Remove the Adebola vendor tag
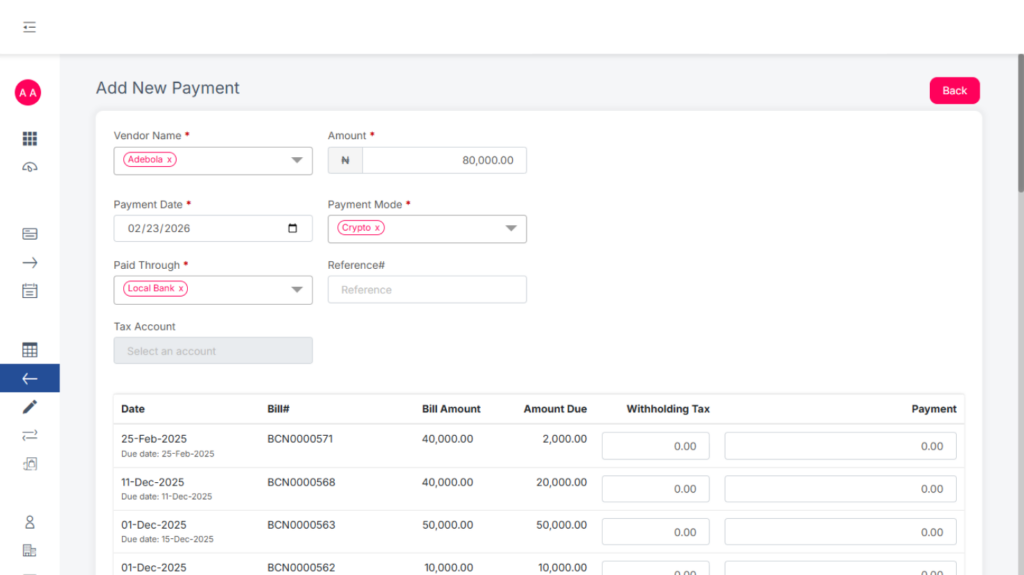 [170, 160]
